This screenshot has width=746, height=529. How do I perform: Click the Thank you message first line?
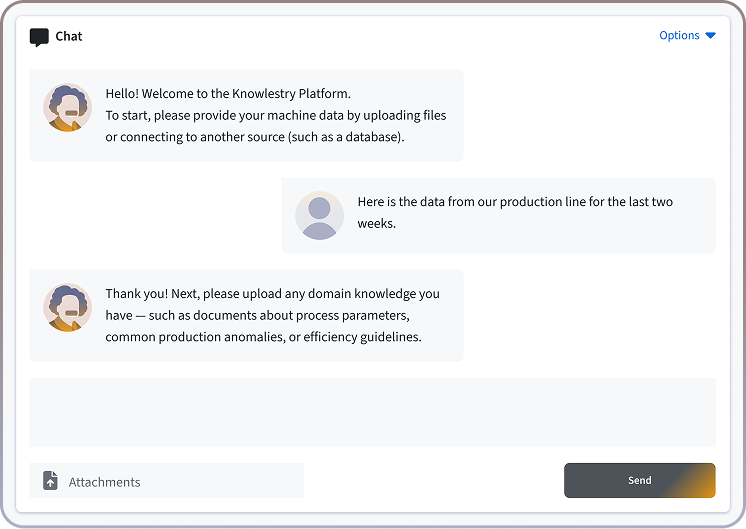point(272,294)
